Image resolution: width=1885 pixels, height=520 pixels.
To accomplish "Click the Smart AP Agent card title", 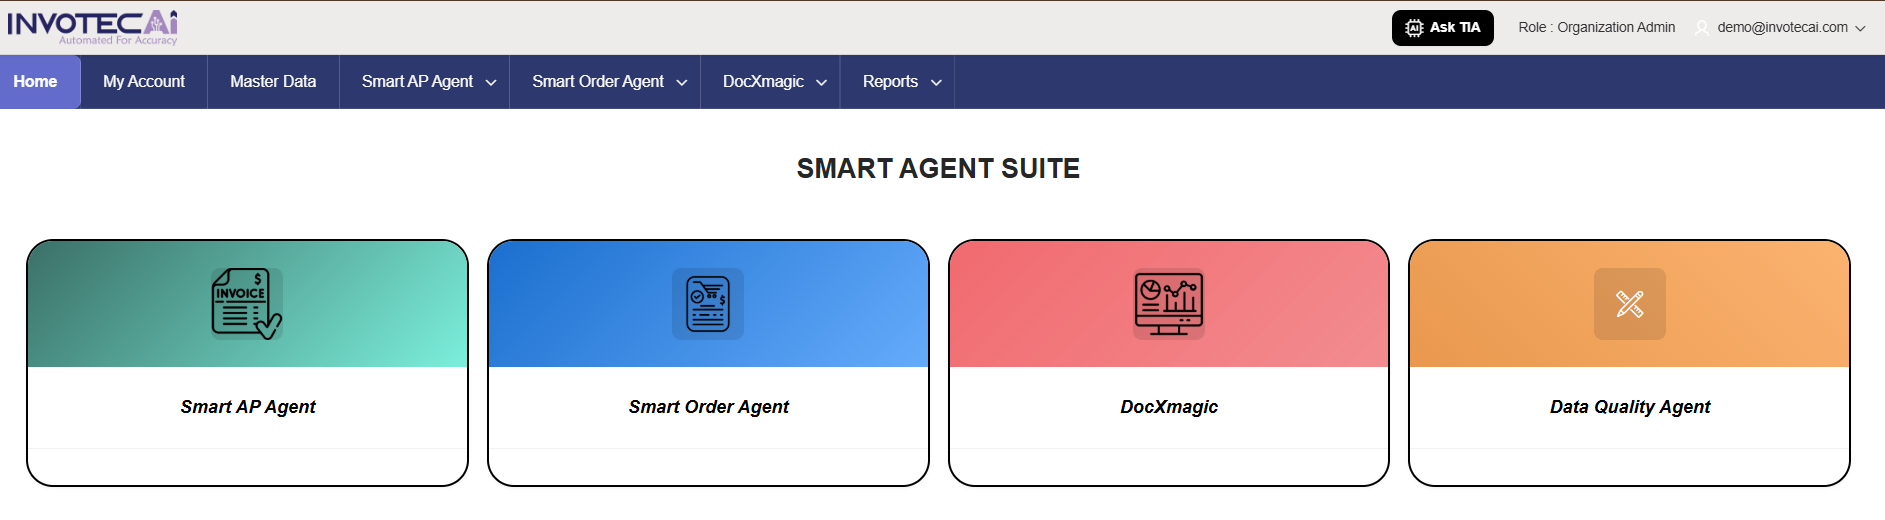I will (248, 407).
